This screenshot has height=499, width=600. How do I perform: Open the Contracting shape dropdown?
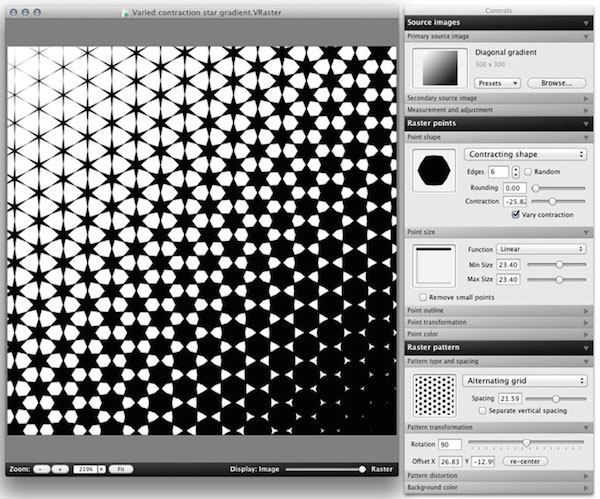[x=525, y=155]
